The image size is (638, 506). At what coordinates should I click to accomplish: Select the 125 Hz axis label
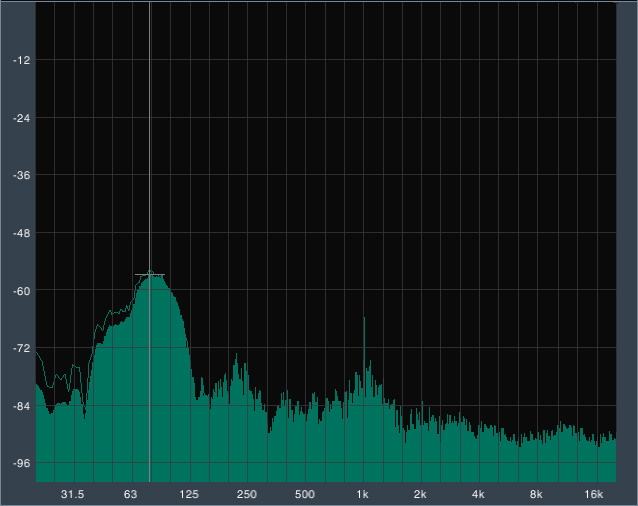189,494
